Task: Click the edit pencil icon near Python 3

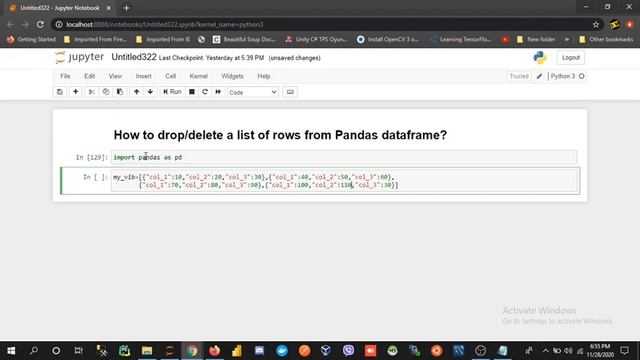Action: pyautogui.click(x=539, y=76)
